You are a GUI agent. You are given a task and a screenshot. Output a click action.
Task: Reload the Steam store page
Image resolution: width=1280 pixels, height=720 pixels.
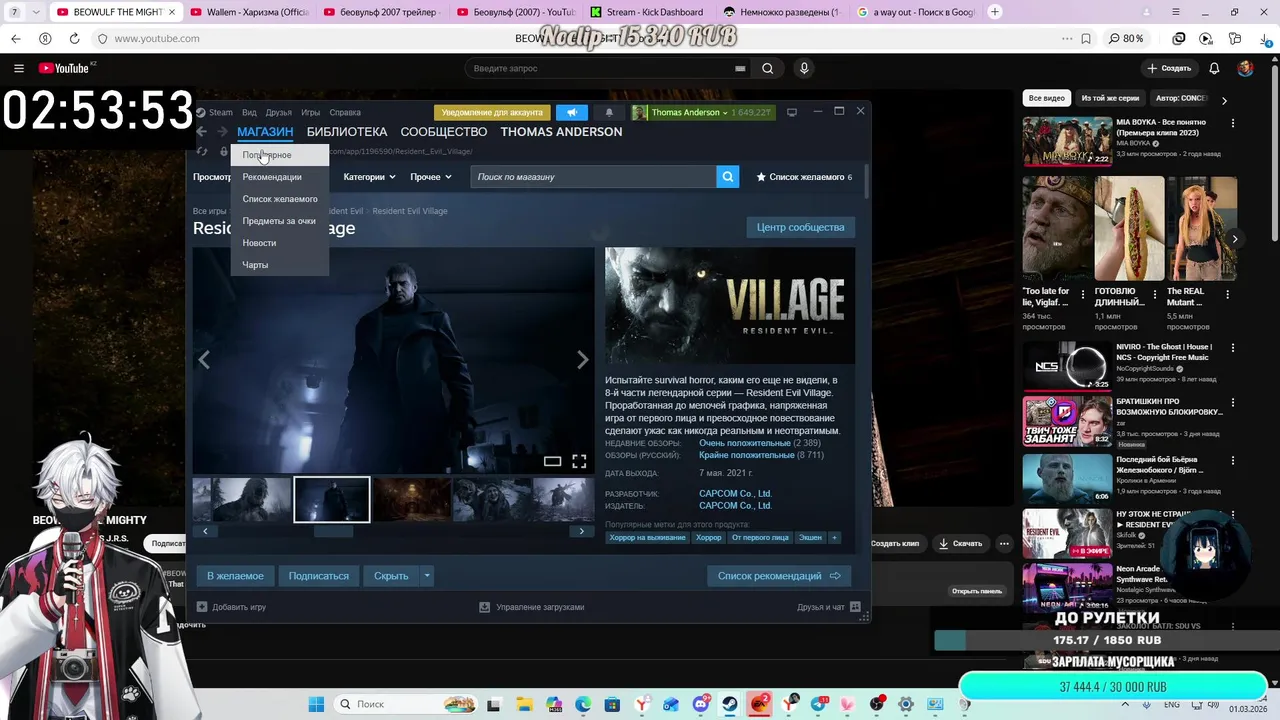tap(202, 152)
